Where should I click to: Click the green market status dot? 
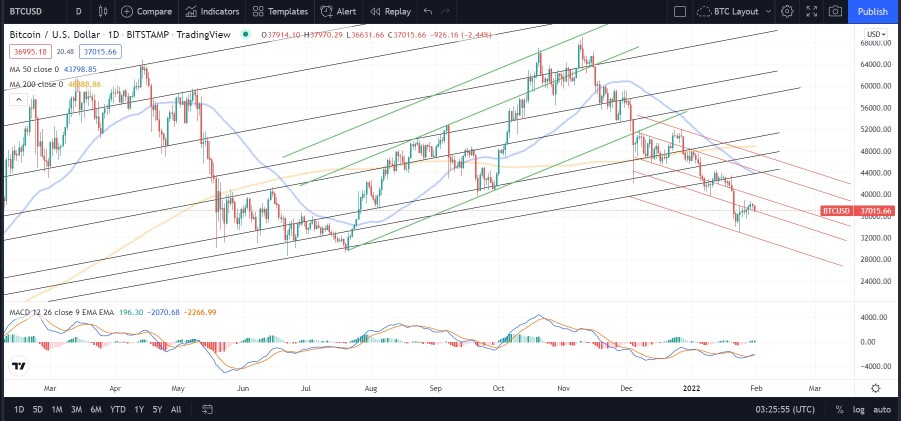coord(246,34)
